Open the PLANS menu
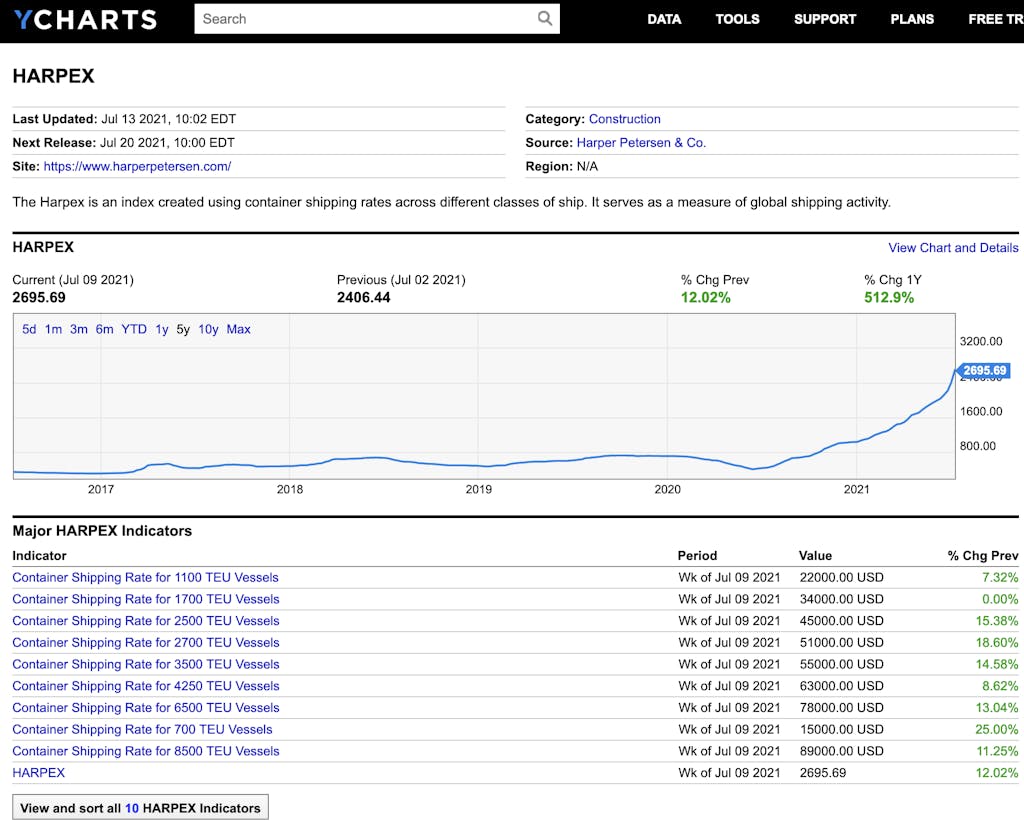 point(912,19)
